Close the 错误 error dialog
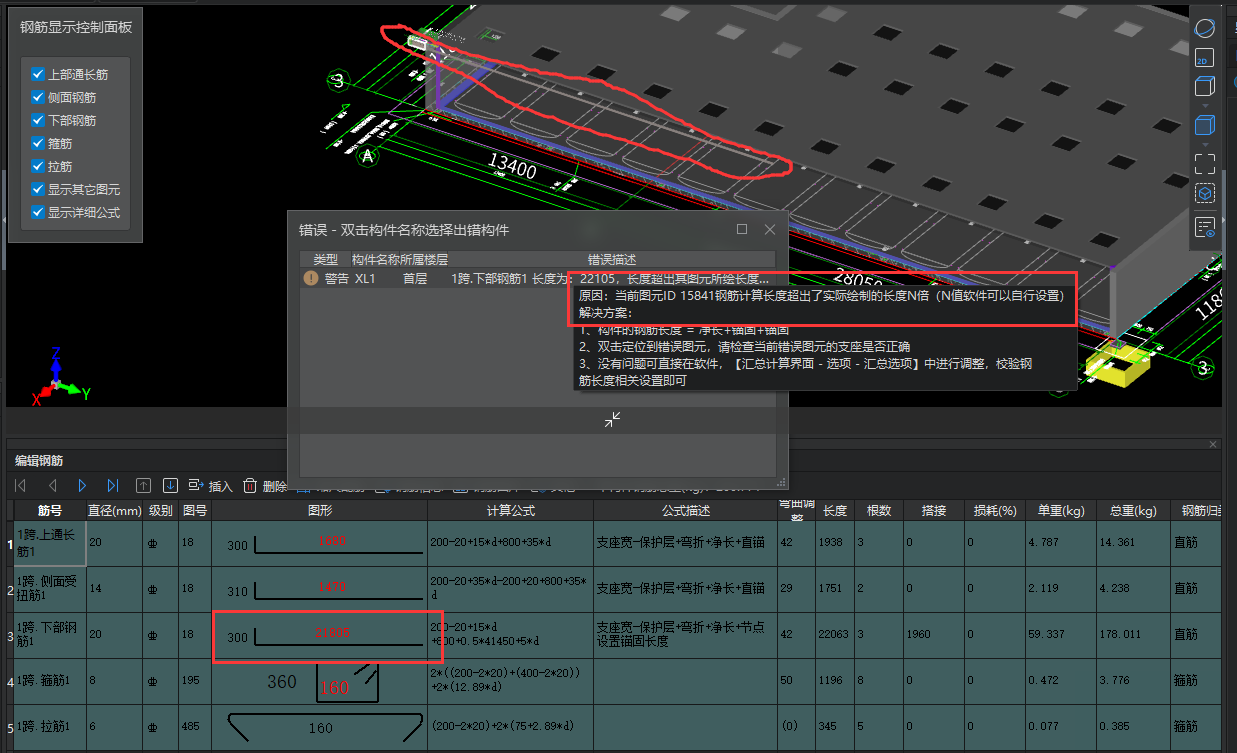The image size is (1237, 753). [x=770, y=229]
